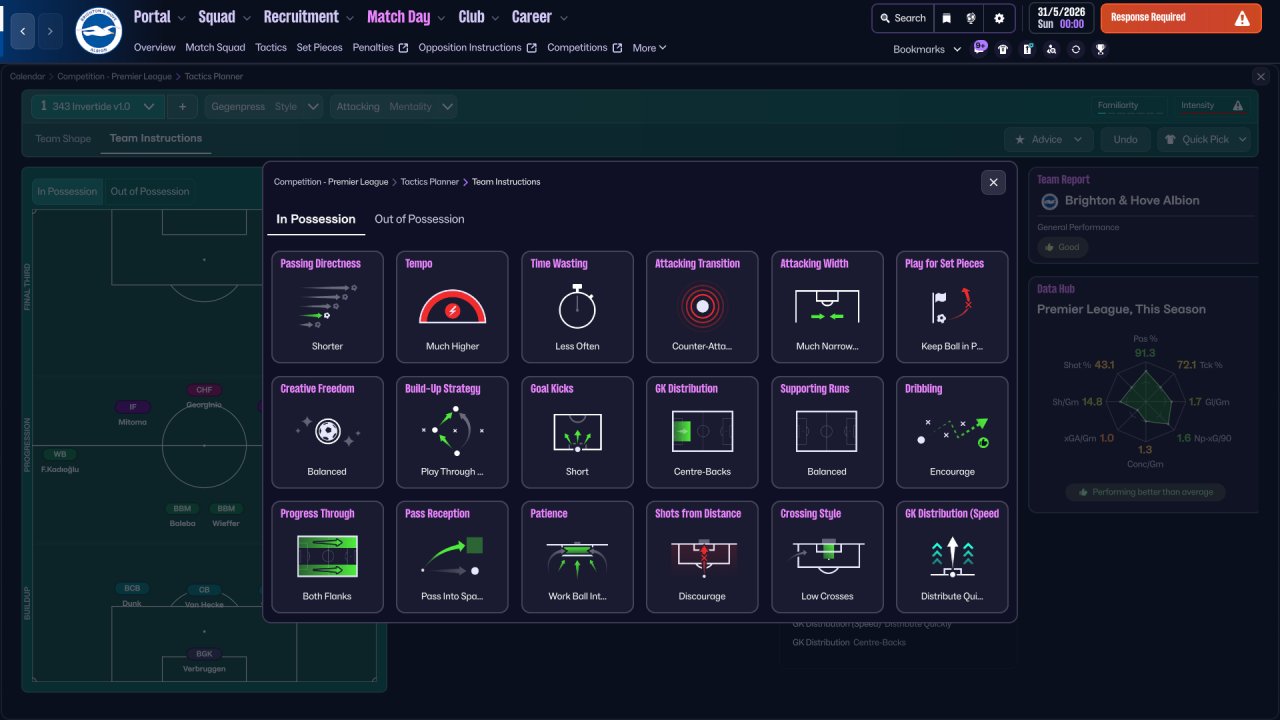Click the settings gear icon
This screenshot has width=1280, height=720.
click(x=999, y=18)
